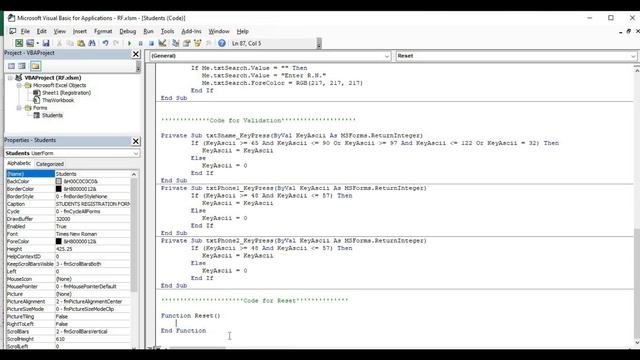Toggle Design Mode icon

[x=162, y=43]
